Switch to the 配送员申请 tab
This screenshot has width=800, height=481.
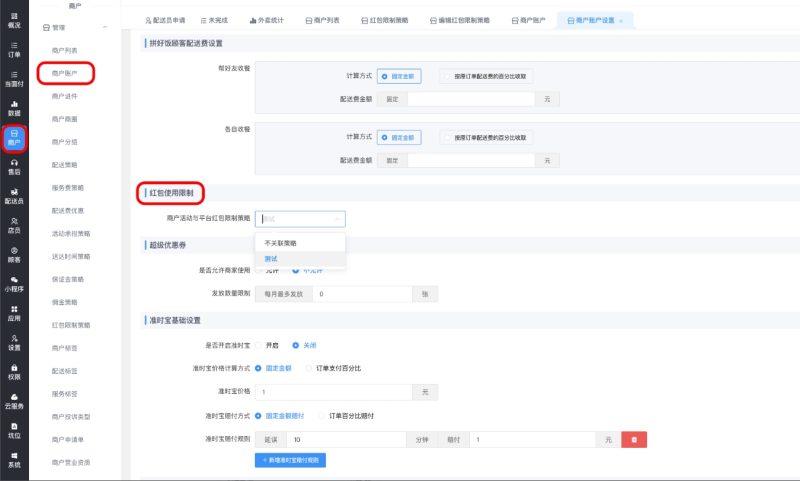pyautogui.click(x=165, y=20)
